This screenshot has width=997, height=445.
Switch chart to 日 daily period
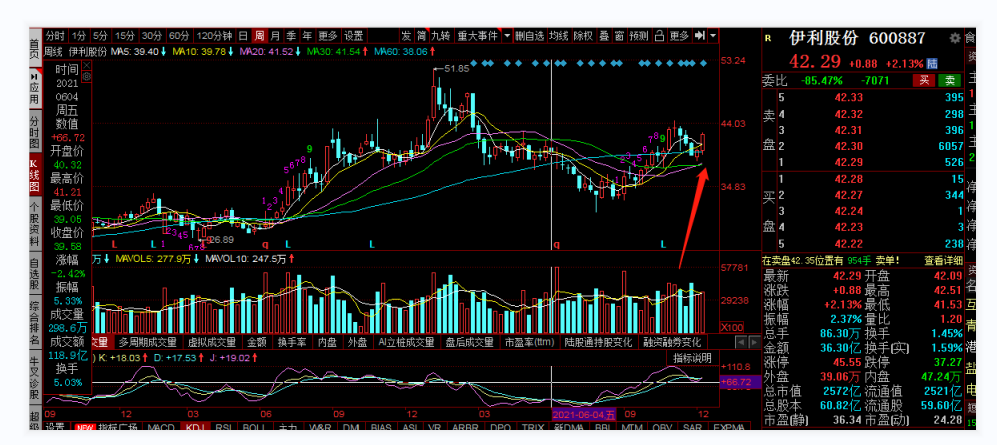pos(243,36)
